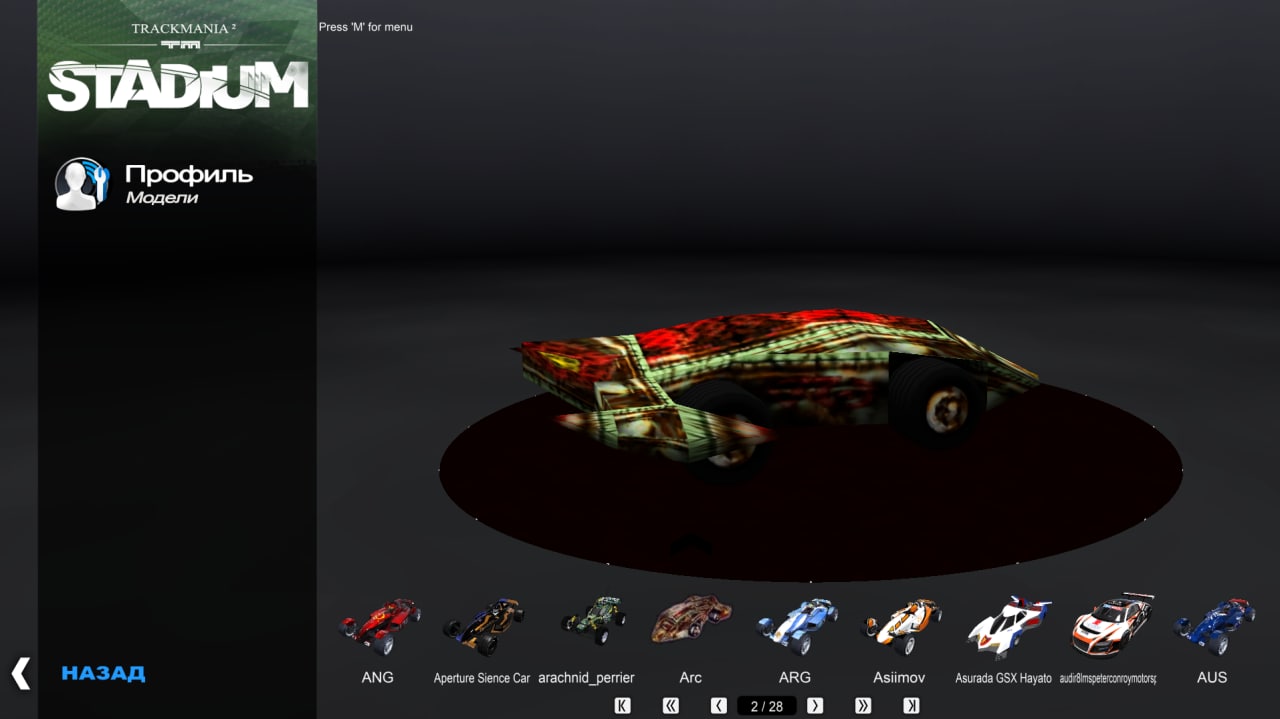Select the AUS car model thumbnail

tap(1214, 626)
